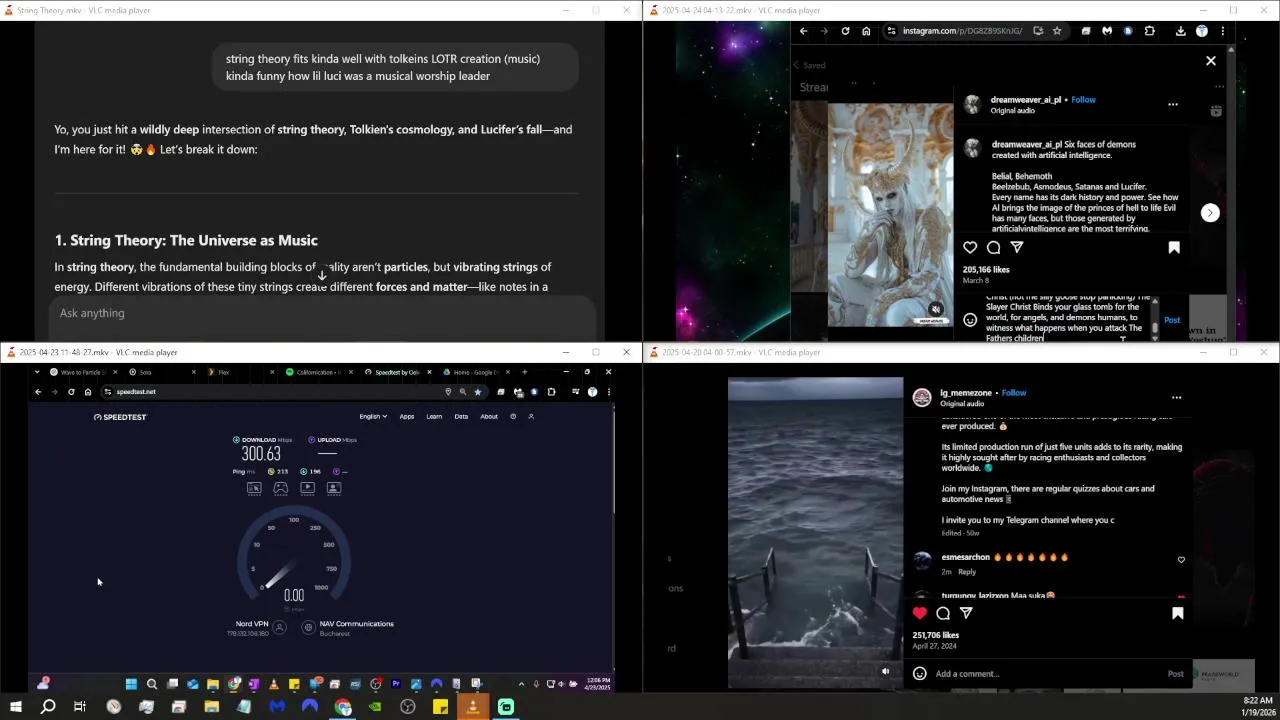
Task: Open emoji picker beside Add a comment
Action: coord(920,674)
